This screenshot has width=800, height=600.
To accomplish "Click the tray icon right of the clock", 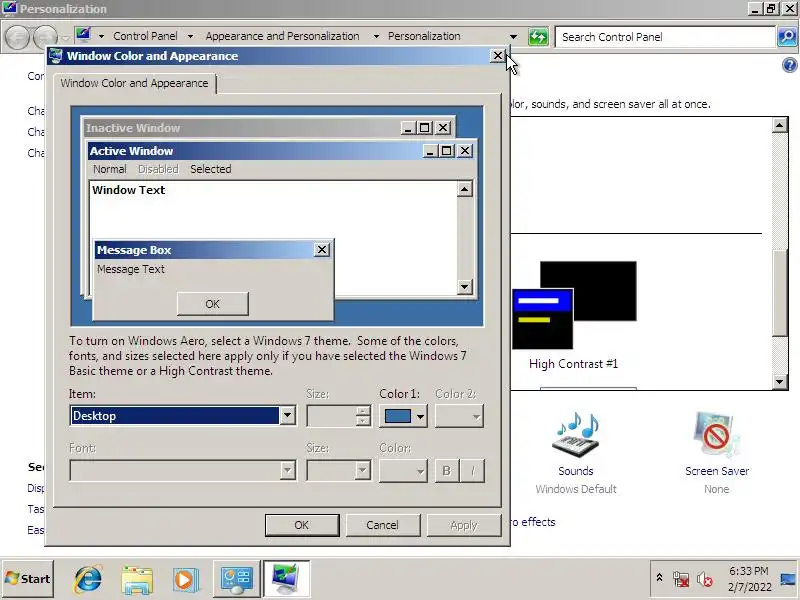I will 789,580.
